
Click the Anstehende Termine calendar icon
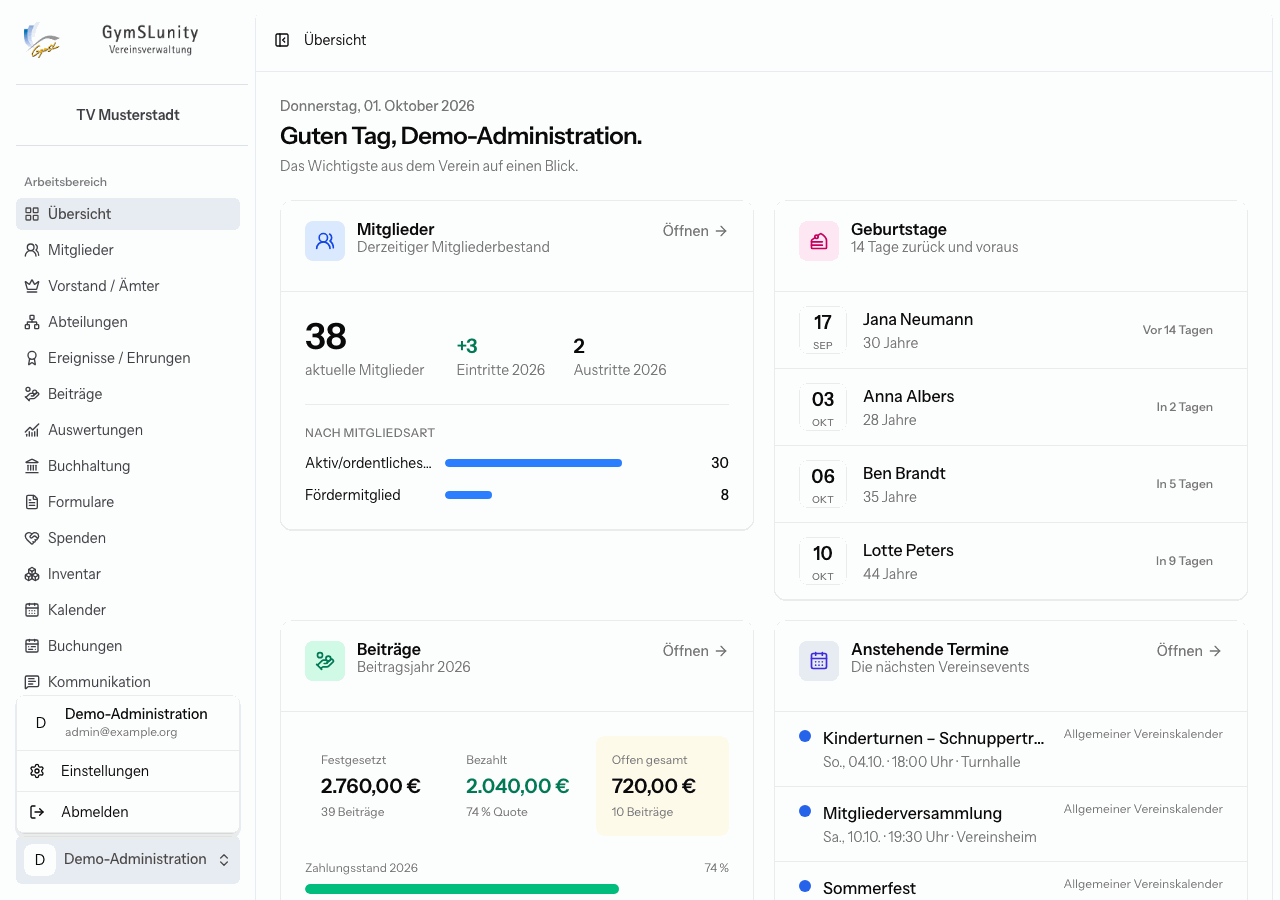click(x=819, y=661)
